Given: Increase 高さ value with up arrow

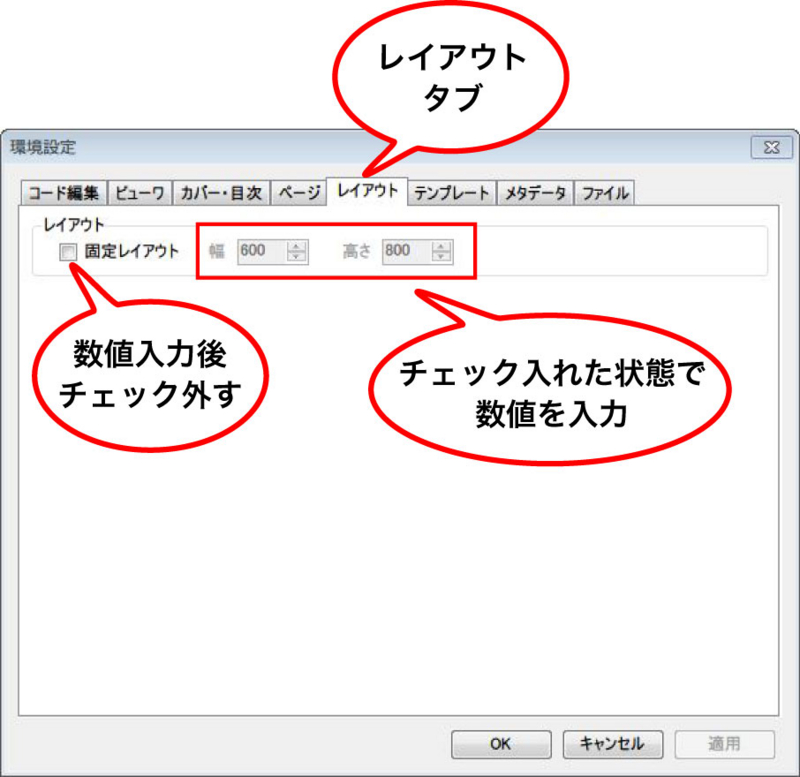Looking at the screenshot, I should point(442,246).
